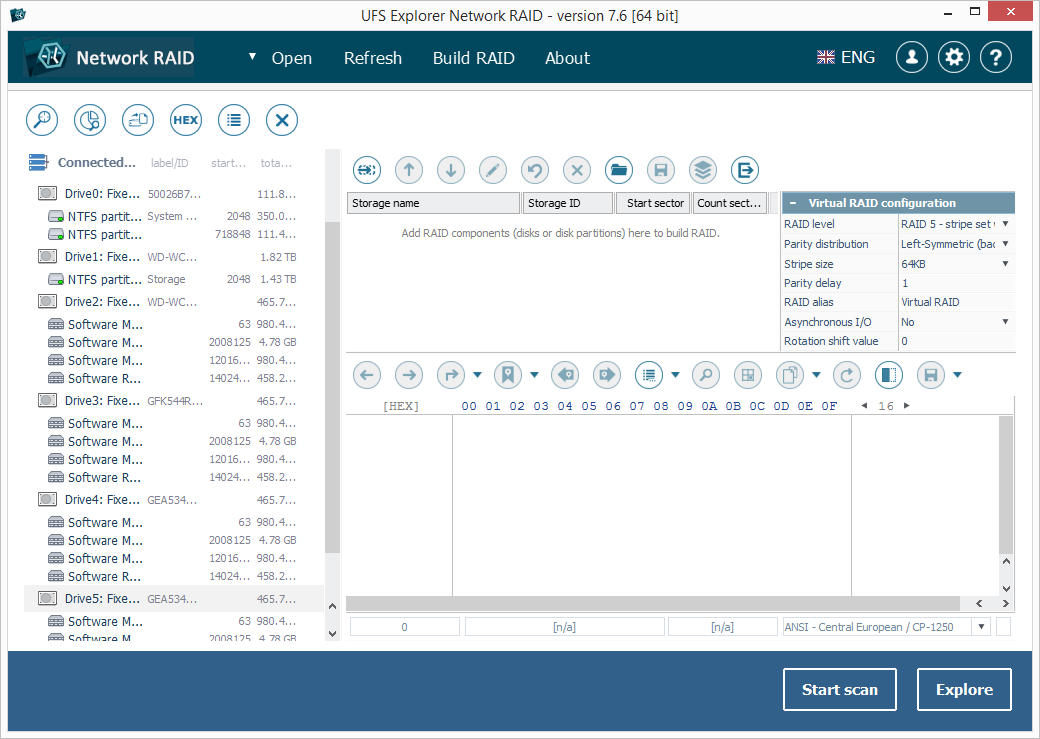Click the RAID alias value field
This screenshot has width=1040, height=739.
pyautogui.click(x=956, y=302)
